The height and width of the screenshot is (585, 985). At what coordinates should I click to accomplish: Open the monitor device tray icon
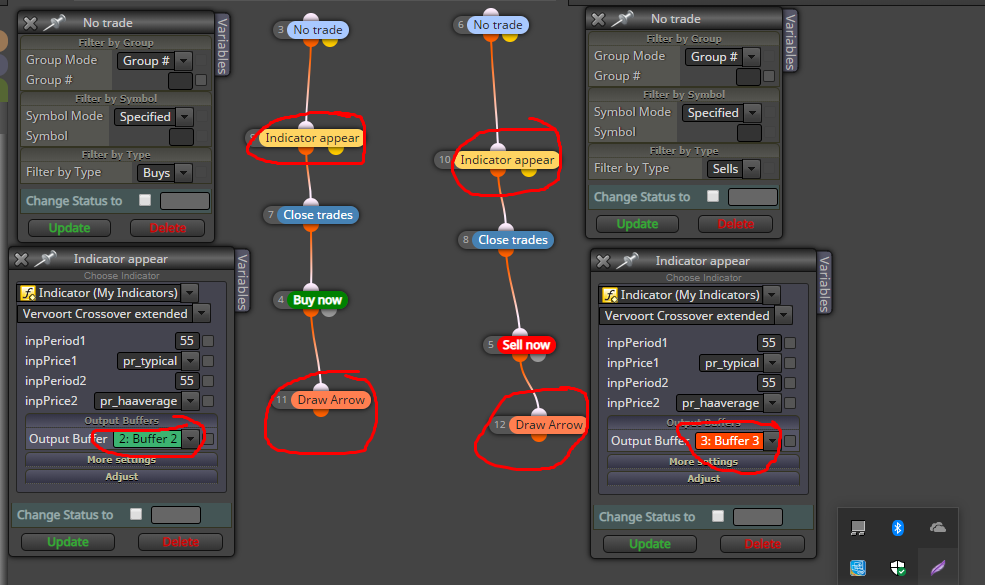857,528
